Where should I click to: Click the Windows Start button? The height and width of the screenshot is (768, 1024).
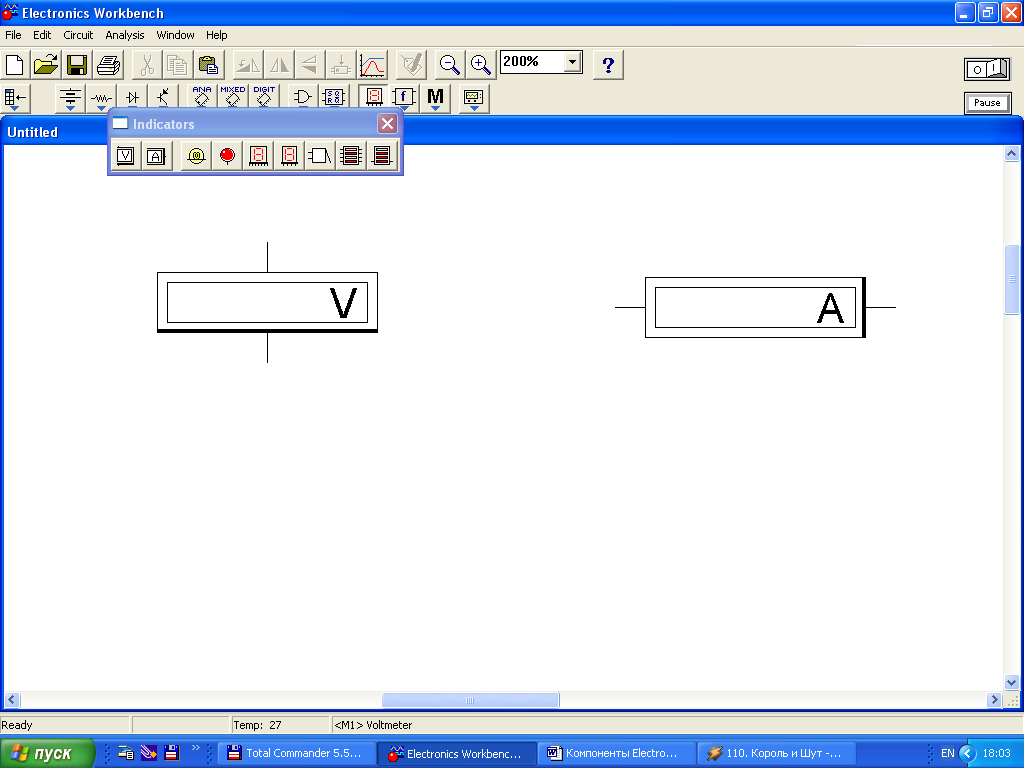(47, 753)
